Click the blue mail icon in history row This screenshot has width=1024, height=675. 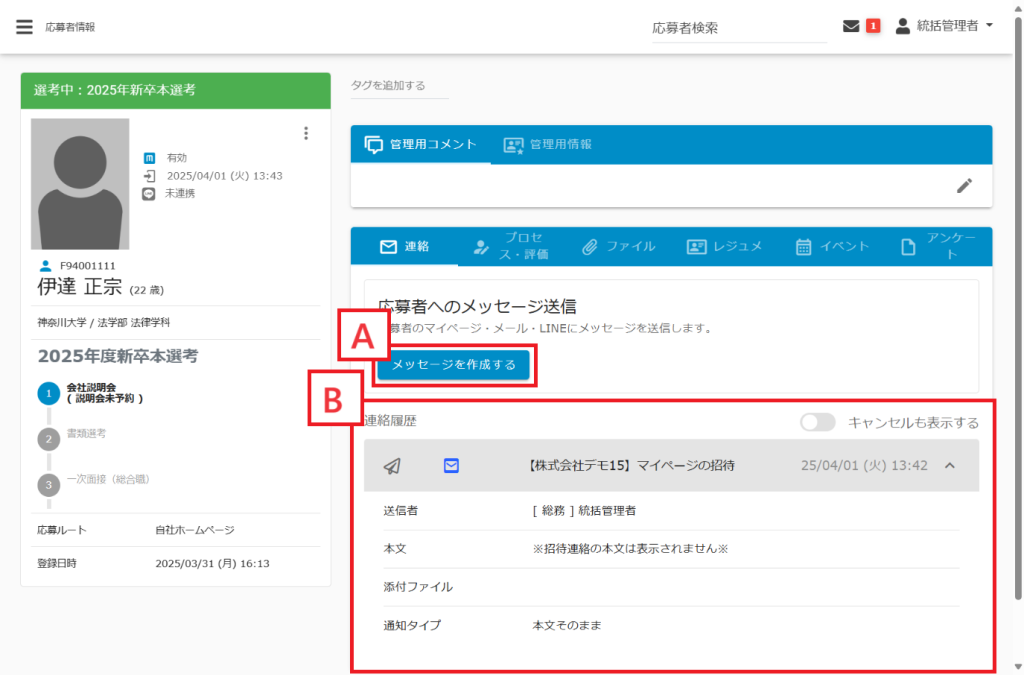click(451, 466)
